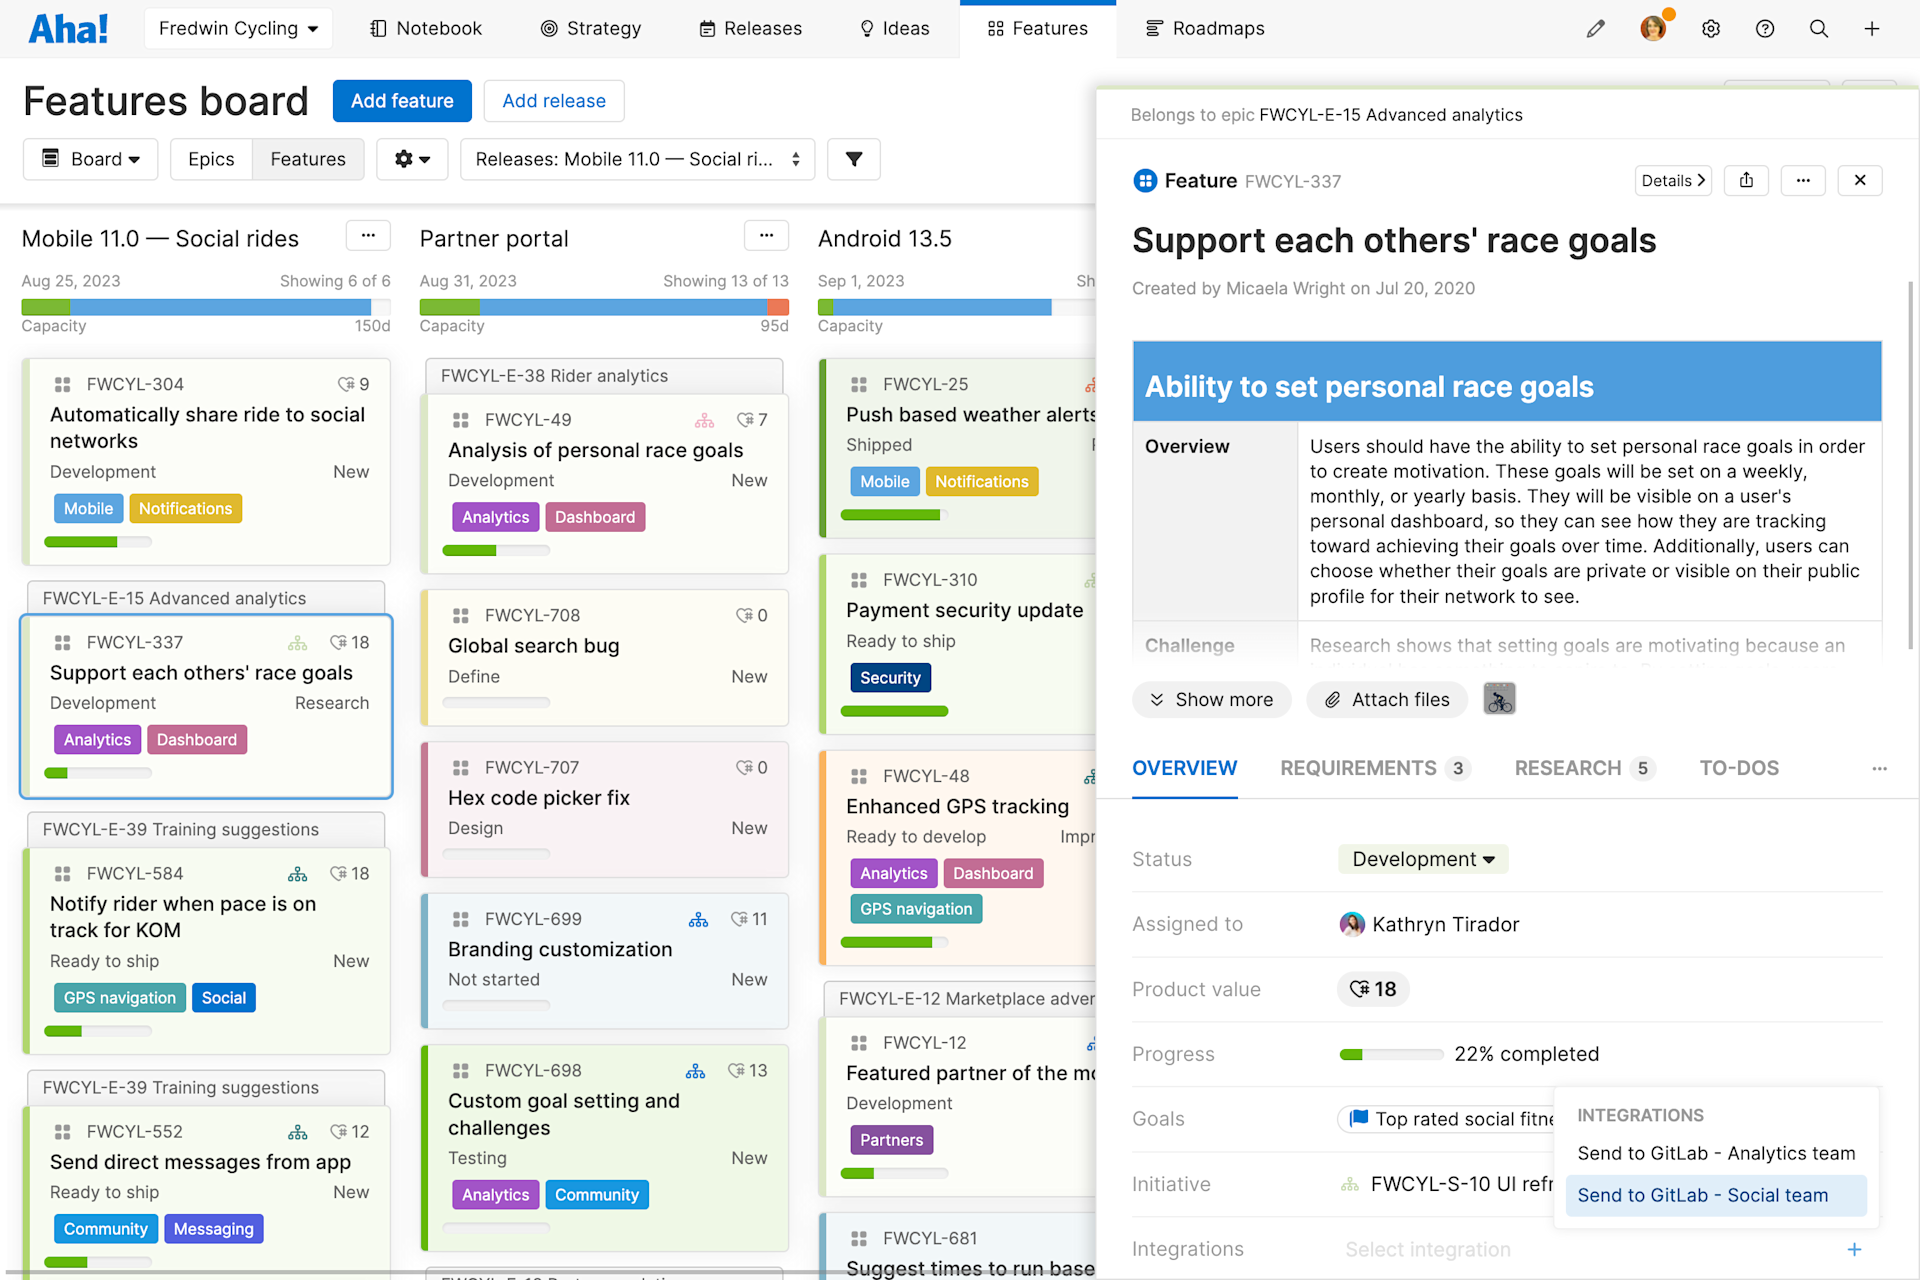Expand the Show more section

1211,699
